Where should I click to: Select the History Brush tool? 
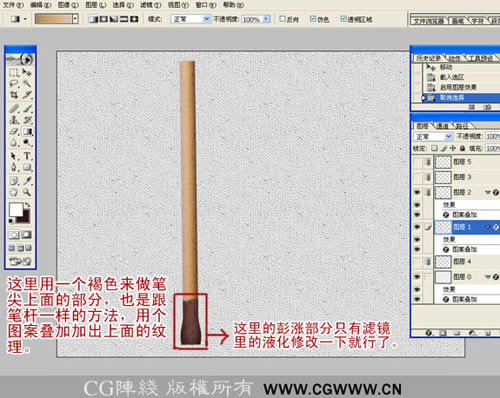[x=27, y=120]
